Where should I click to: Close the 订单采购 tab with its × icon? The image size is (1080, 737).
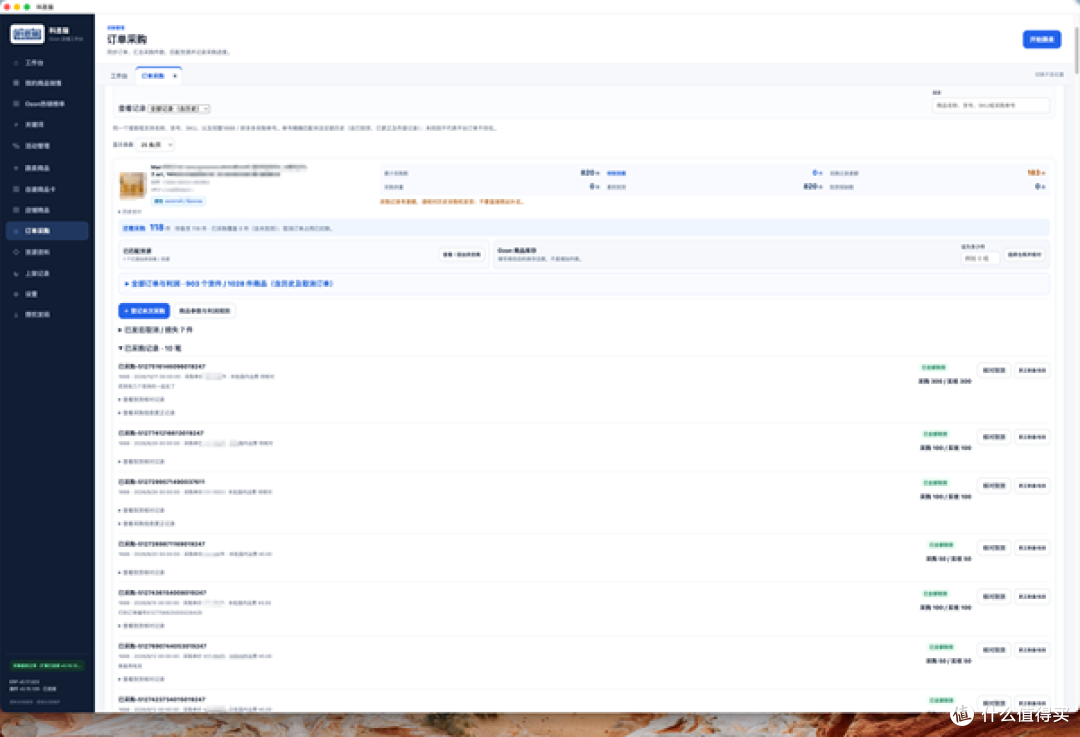tap(175, 76)
